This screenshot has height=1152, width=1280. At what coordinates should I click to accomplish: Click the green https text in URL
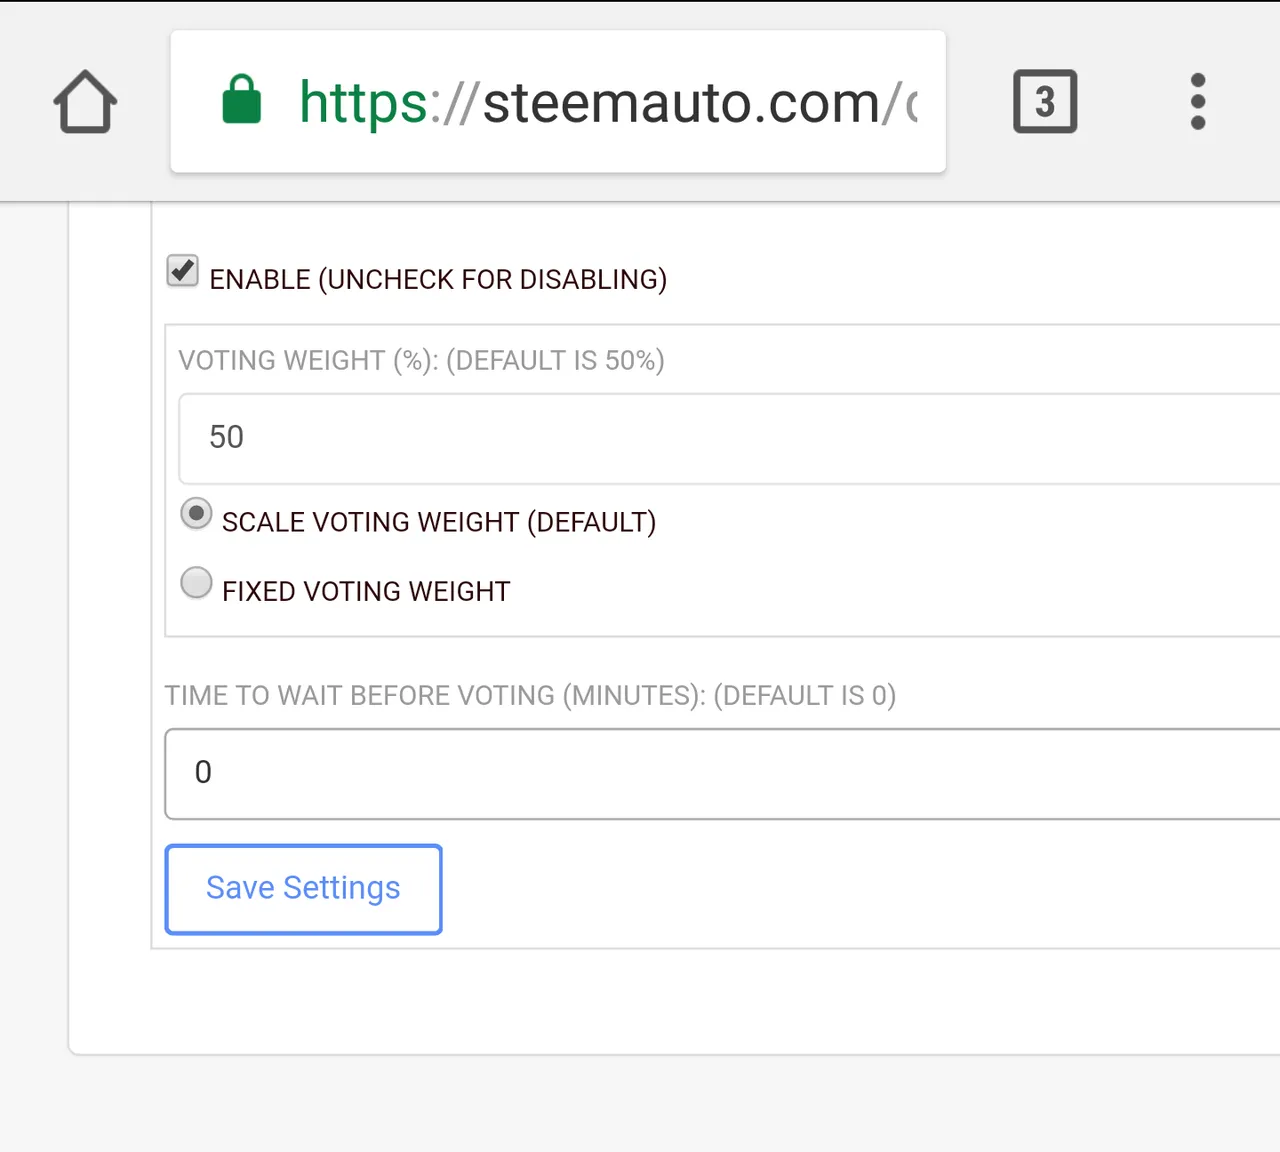point(364,103)
